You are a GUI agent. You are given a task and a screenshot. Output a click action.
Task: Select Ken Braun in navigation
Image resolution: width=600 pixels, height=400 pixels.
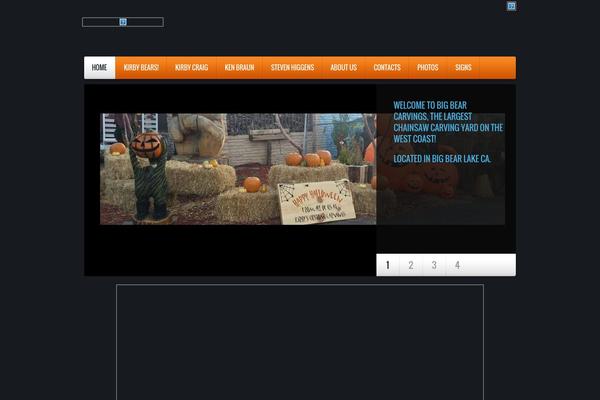[239, 68]
